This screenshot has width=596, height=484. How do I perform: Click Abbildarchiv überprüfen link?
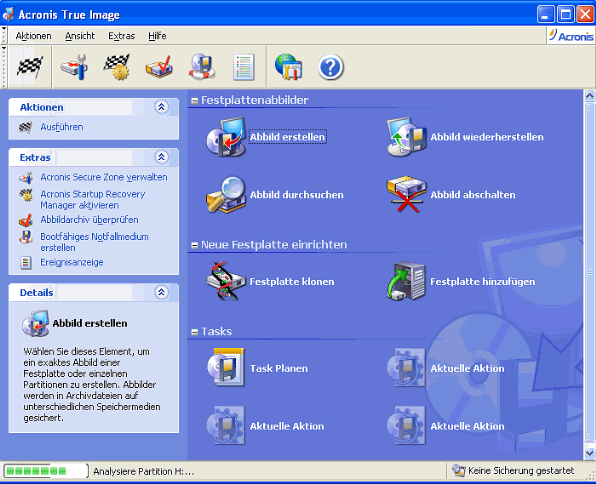[x=89, y=220]
